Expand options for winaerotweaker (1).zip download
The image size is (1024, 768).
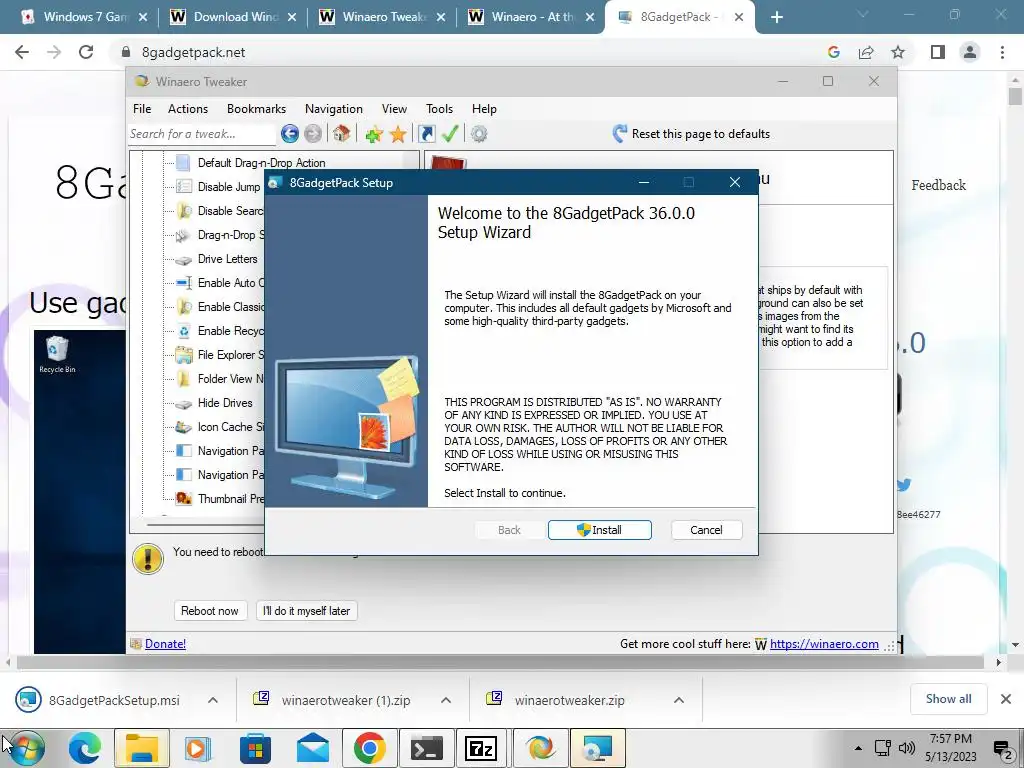(x=446, y=700)
